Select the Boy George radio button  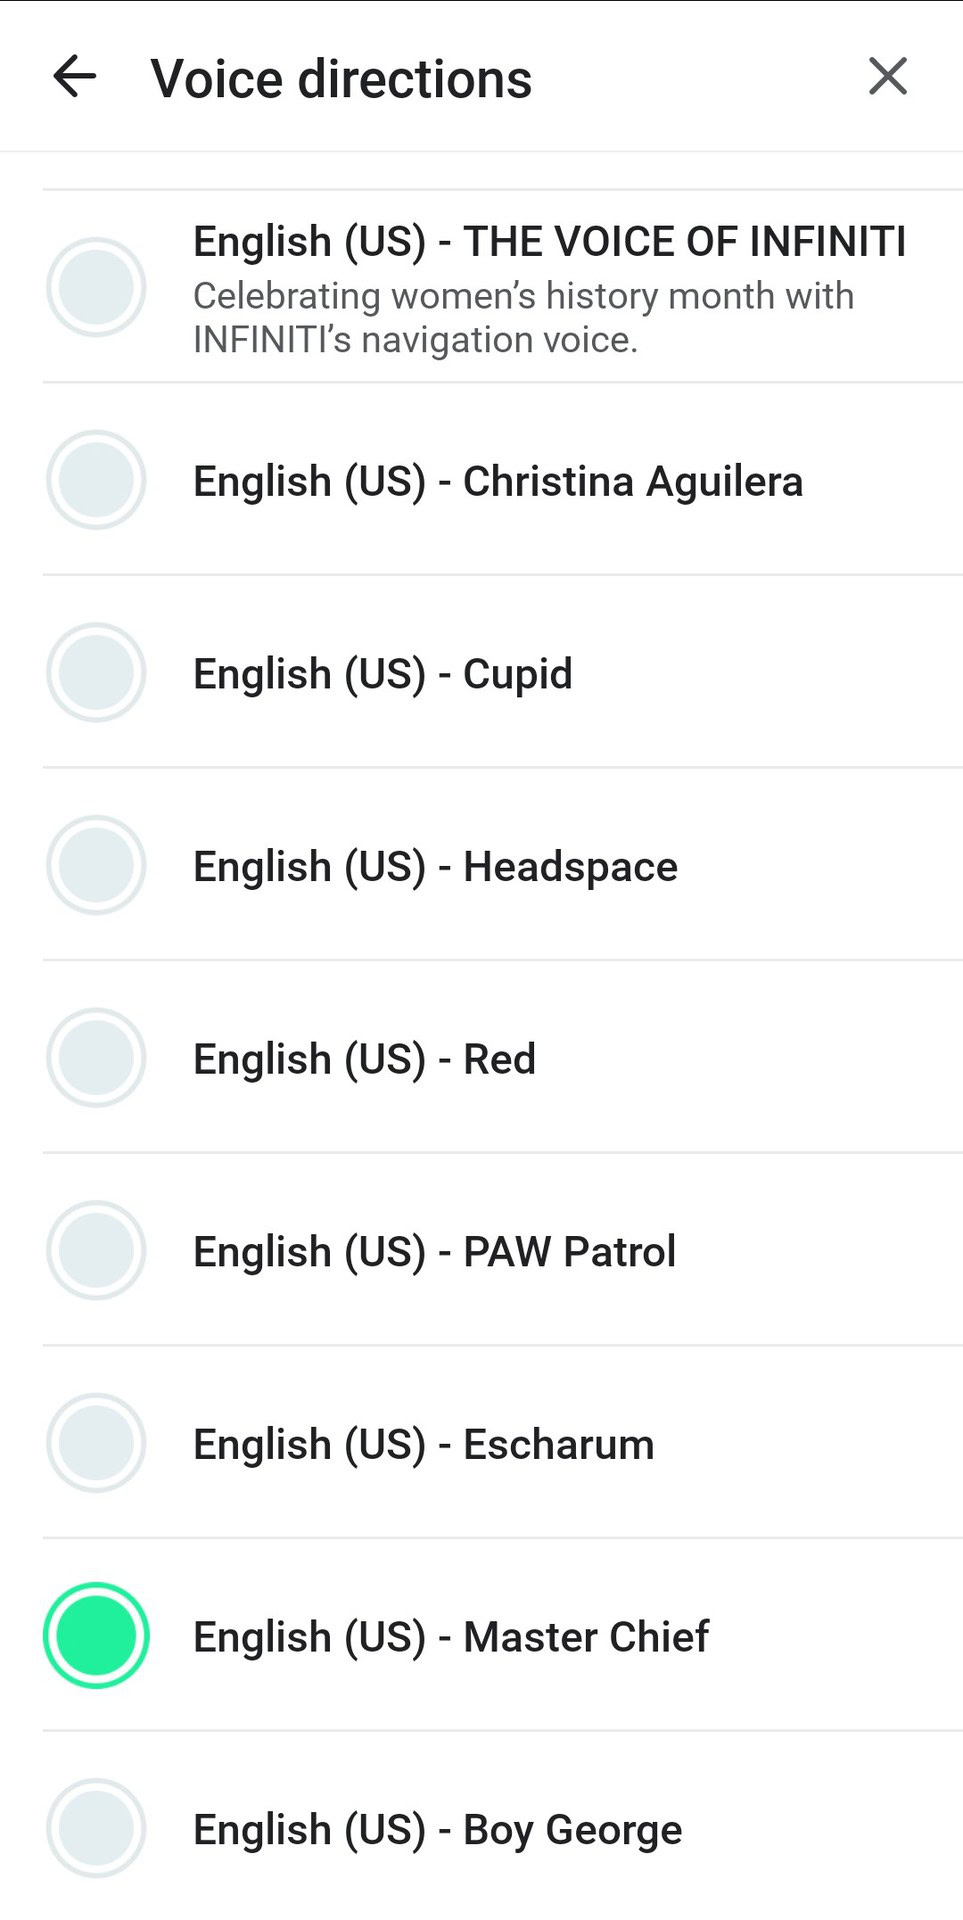(x=96, y=1828)
